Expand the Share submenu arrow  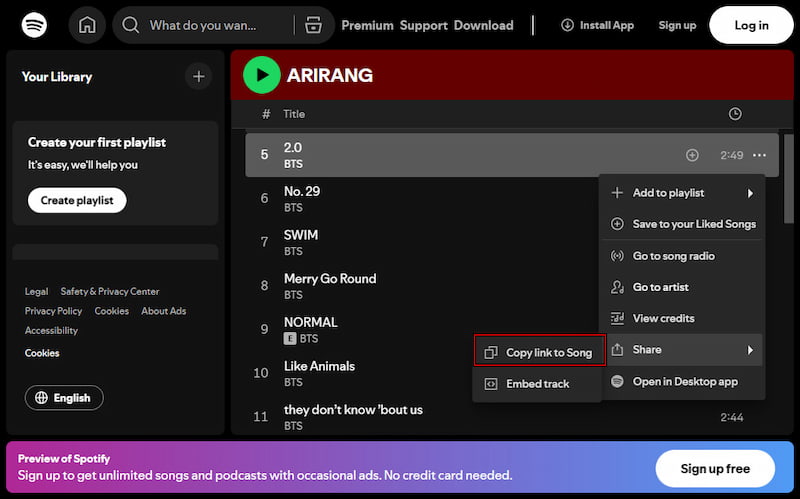tap(750, 350)
